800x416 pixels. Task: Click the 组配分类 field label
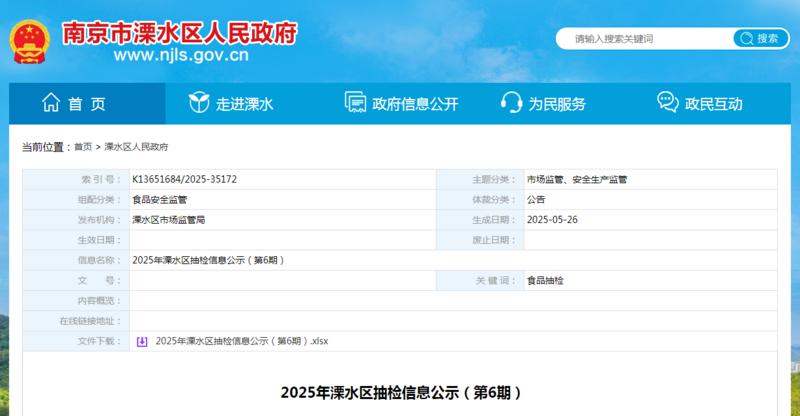tap(99, 200)
